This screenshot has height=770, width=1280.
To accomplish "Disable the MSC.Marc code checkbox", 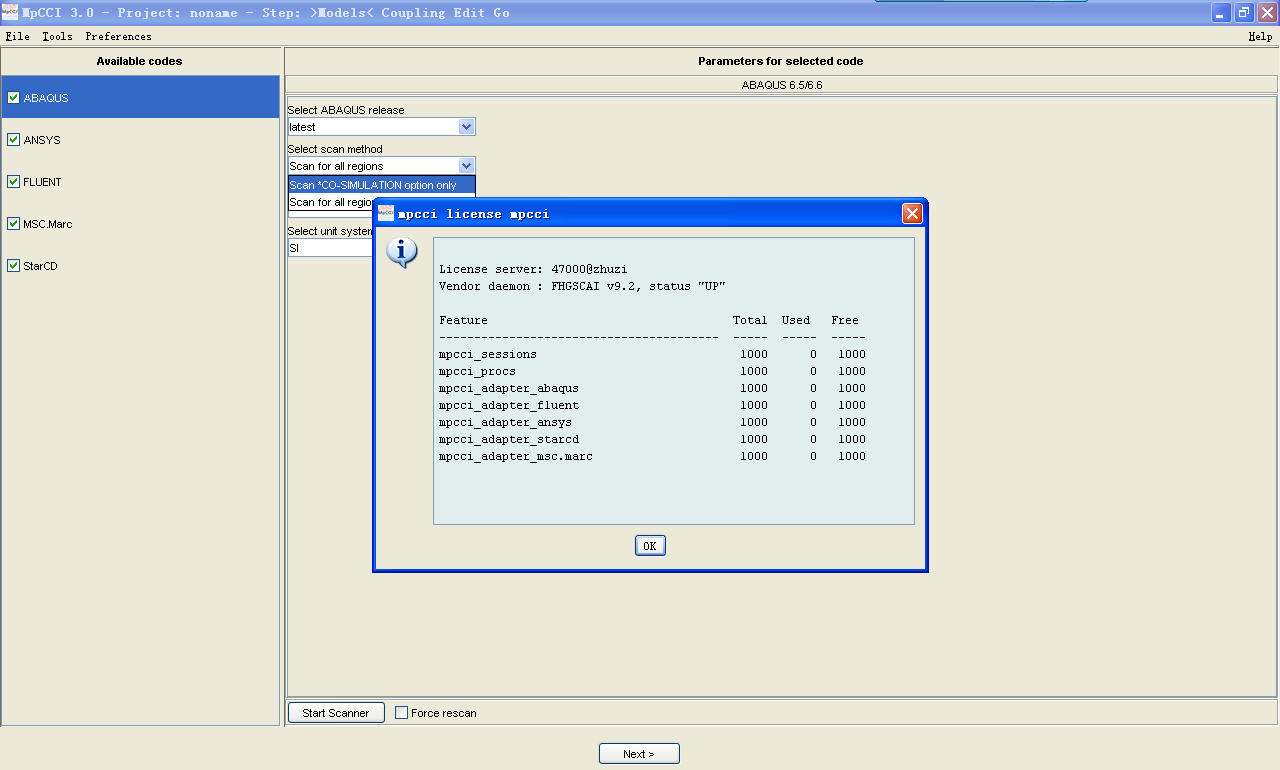I will tap(13, 224).
